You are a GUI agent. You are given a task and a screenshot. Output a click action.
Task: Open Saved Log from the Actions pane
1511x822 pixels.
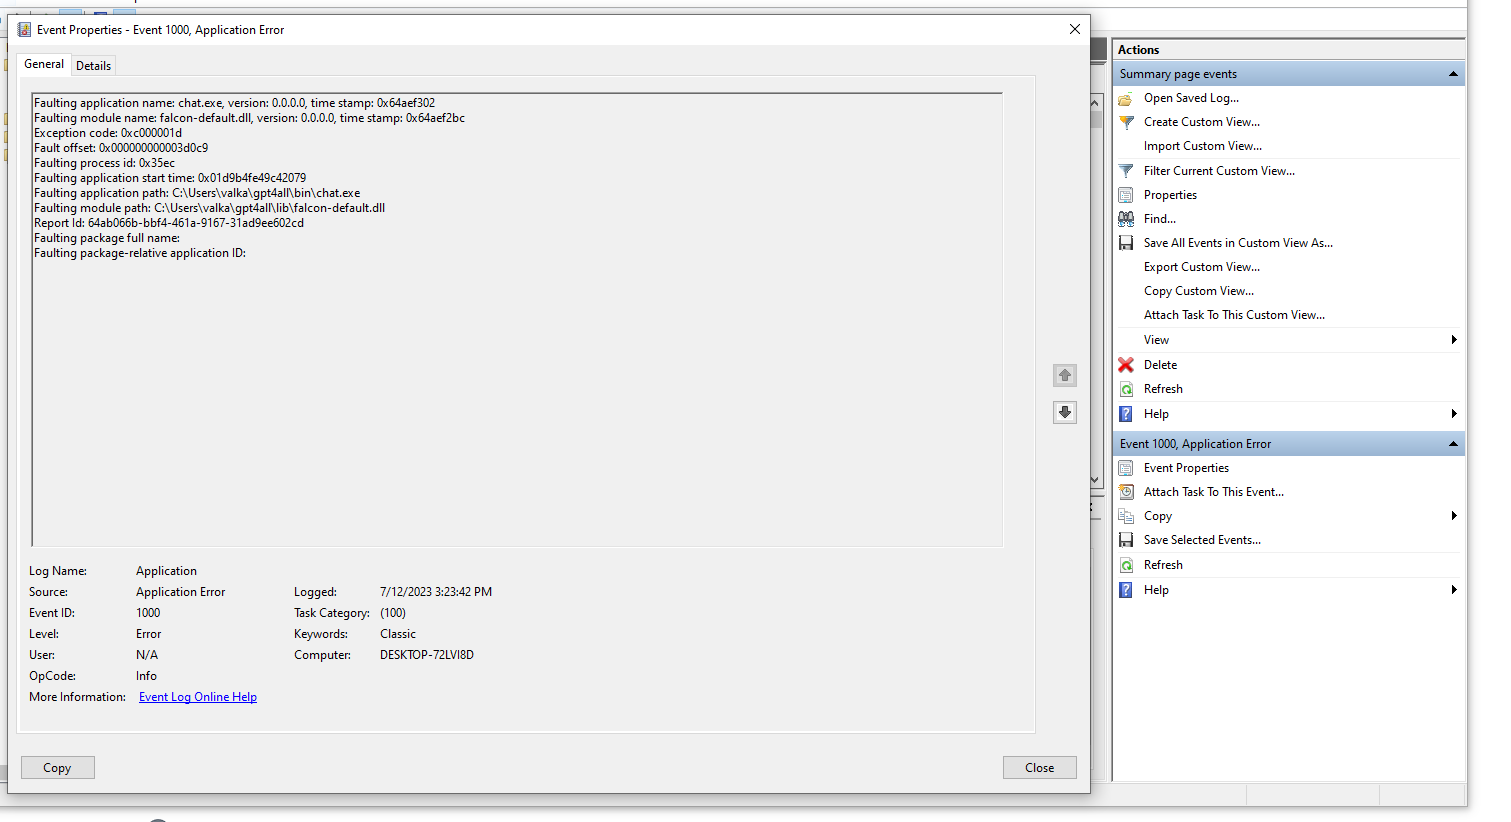1127,97
